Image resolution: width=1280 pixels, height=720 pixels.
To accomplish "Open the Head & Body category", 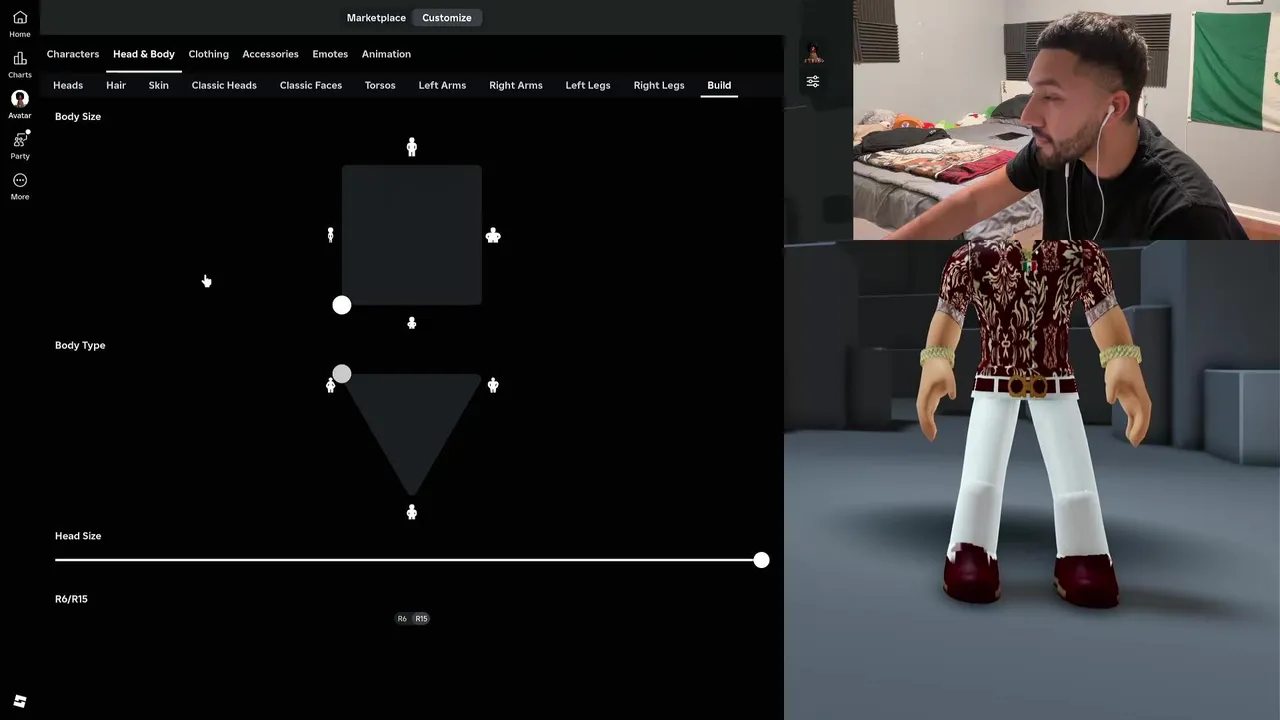I will coord(144,54).
